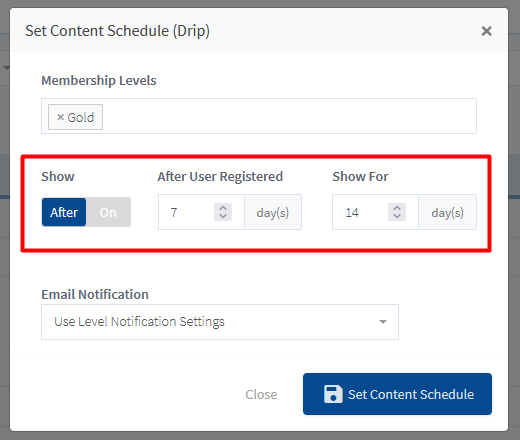Screen dimensions: 520x440
Task: Decrease Show For days value
Action: tap(397, 216)
